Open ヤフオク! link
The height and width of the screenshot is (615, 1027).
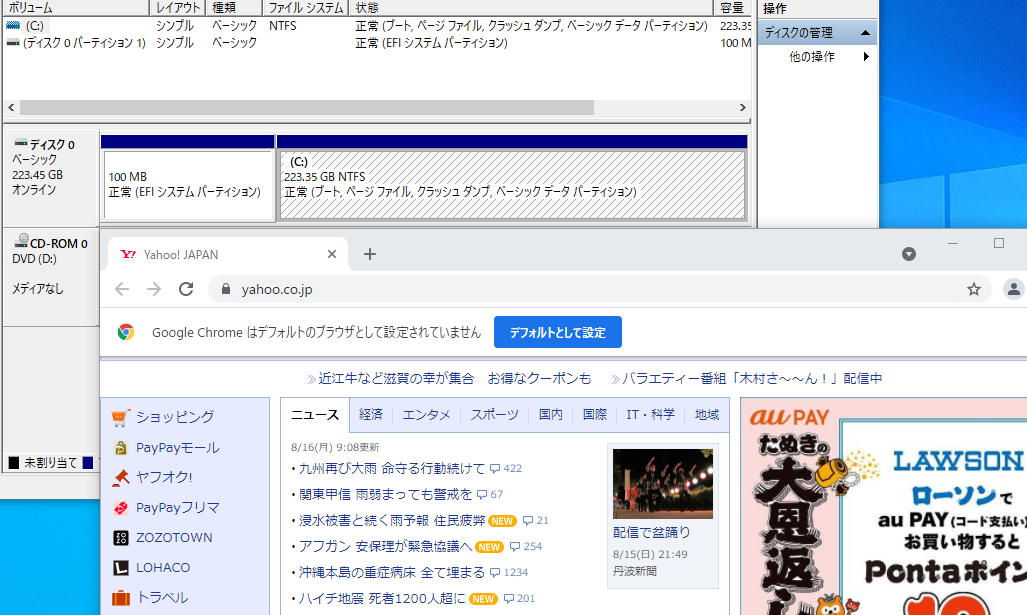[164, 477]
